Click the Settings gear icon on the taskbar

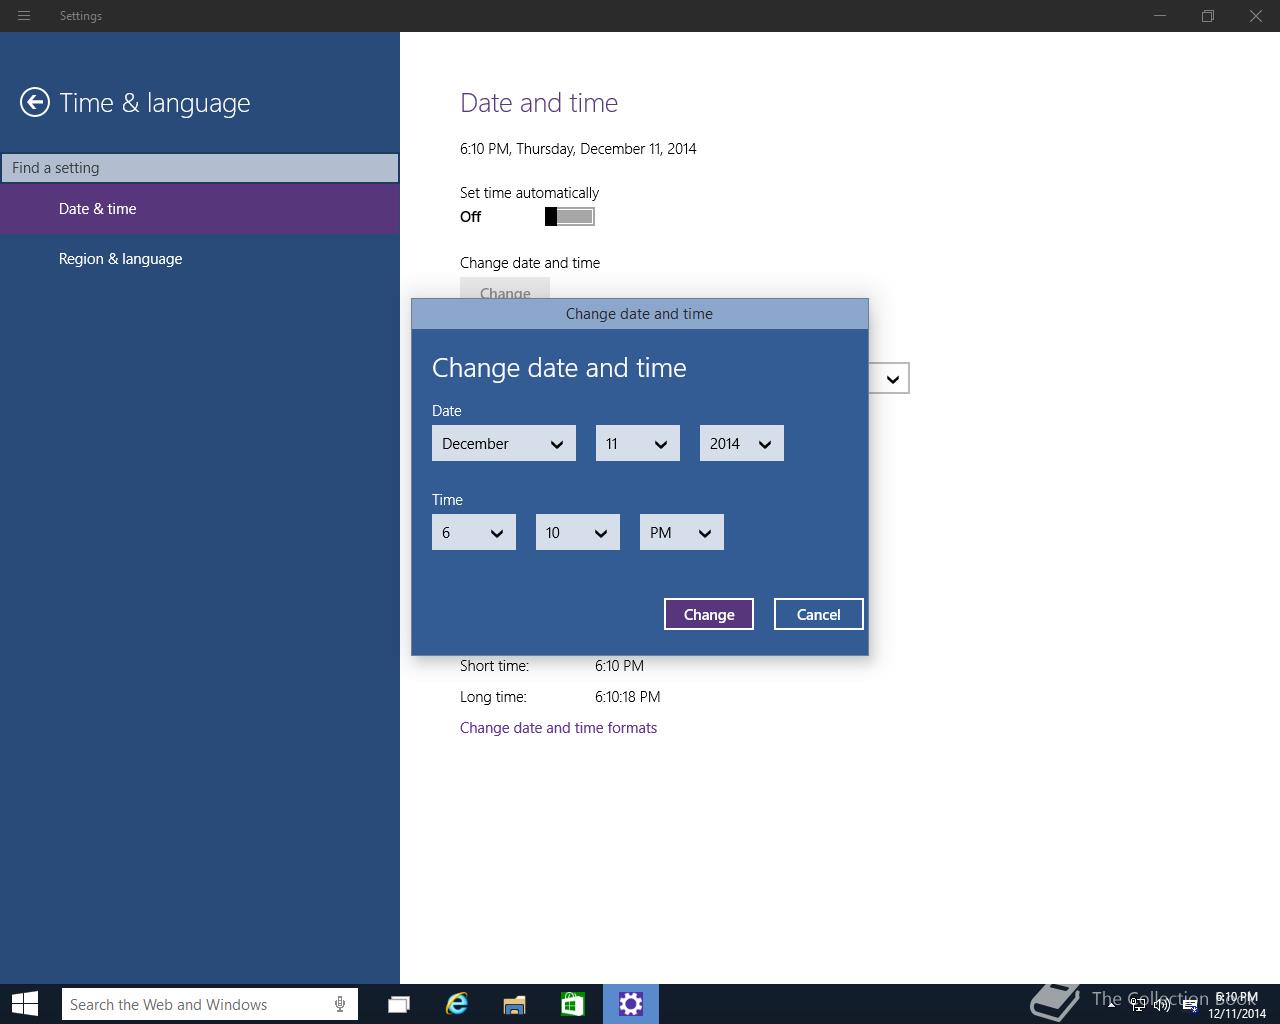pos(631,1004)
